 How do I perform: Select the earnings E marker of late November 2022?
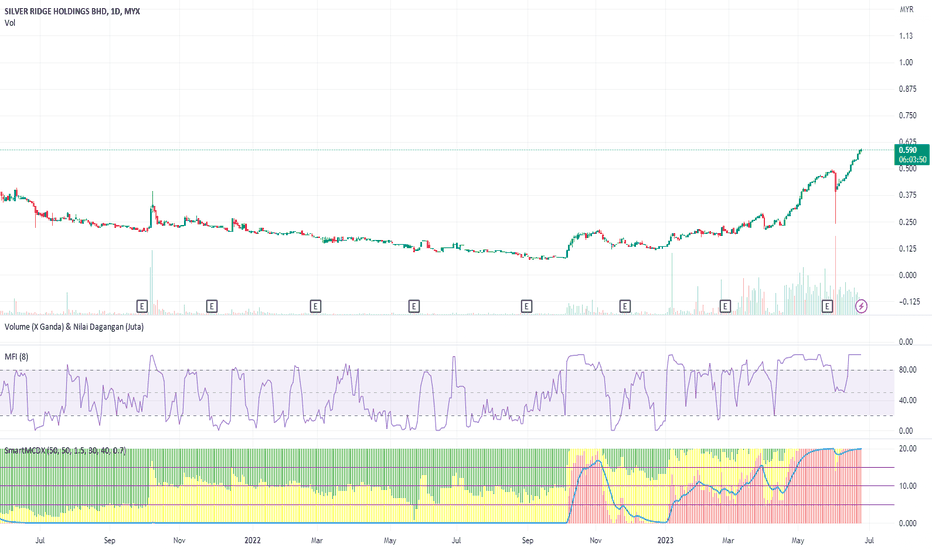625,306
